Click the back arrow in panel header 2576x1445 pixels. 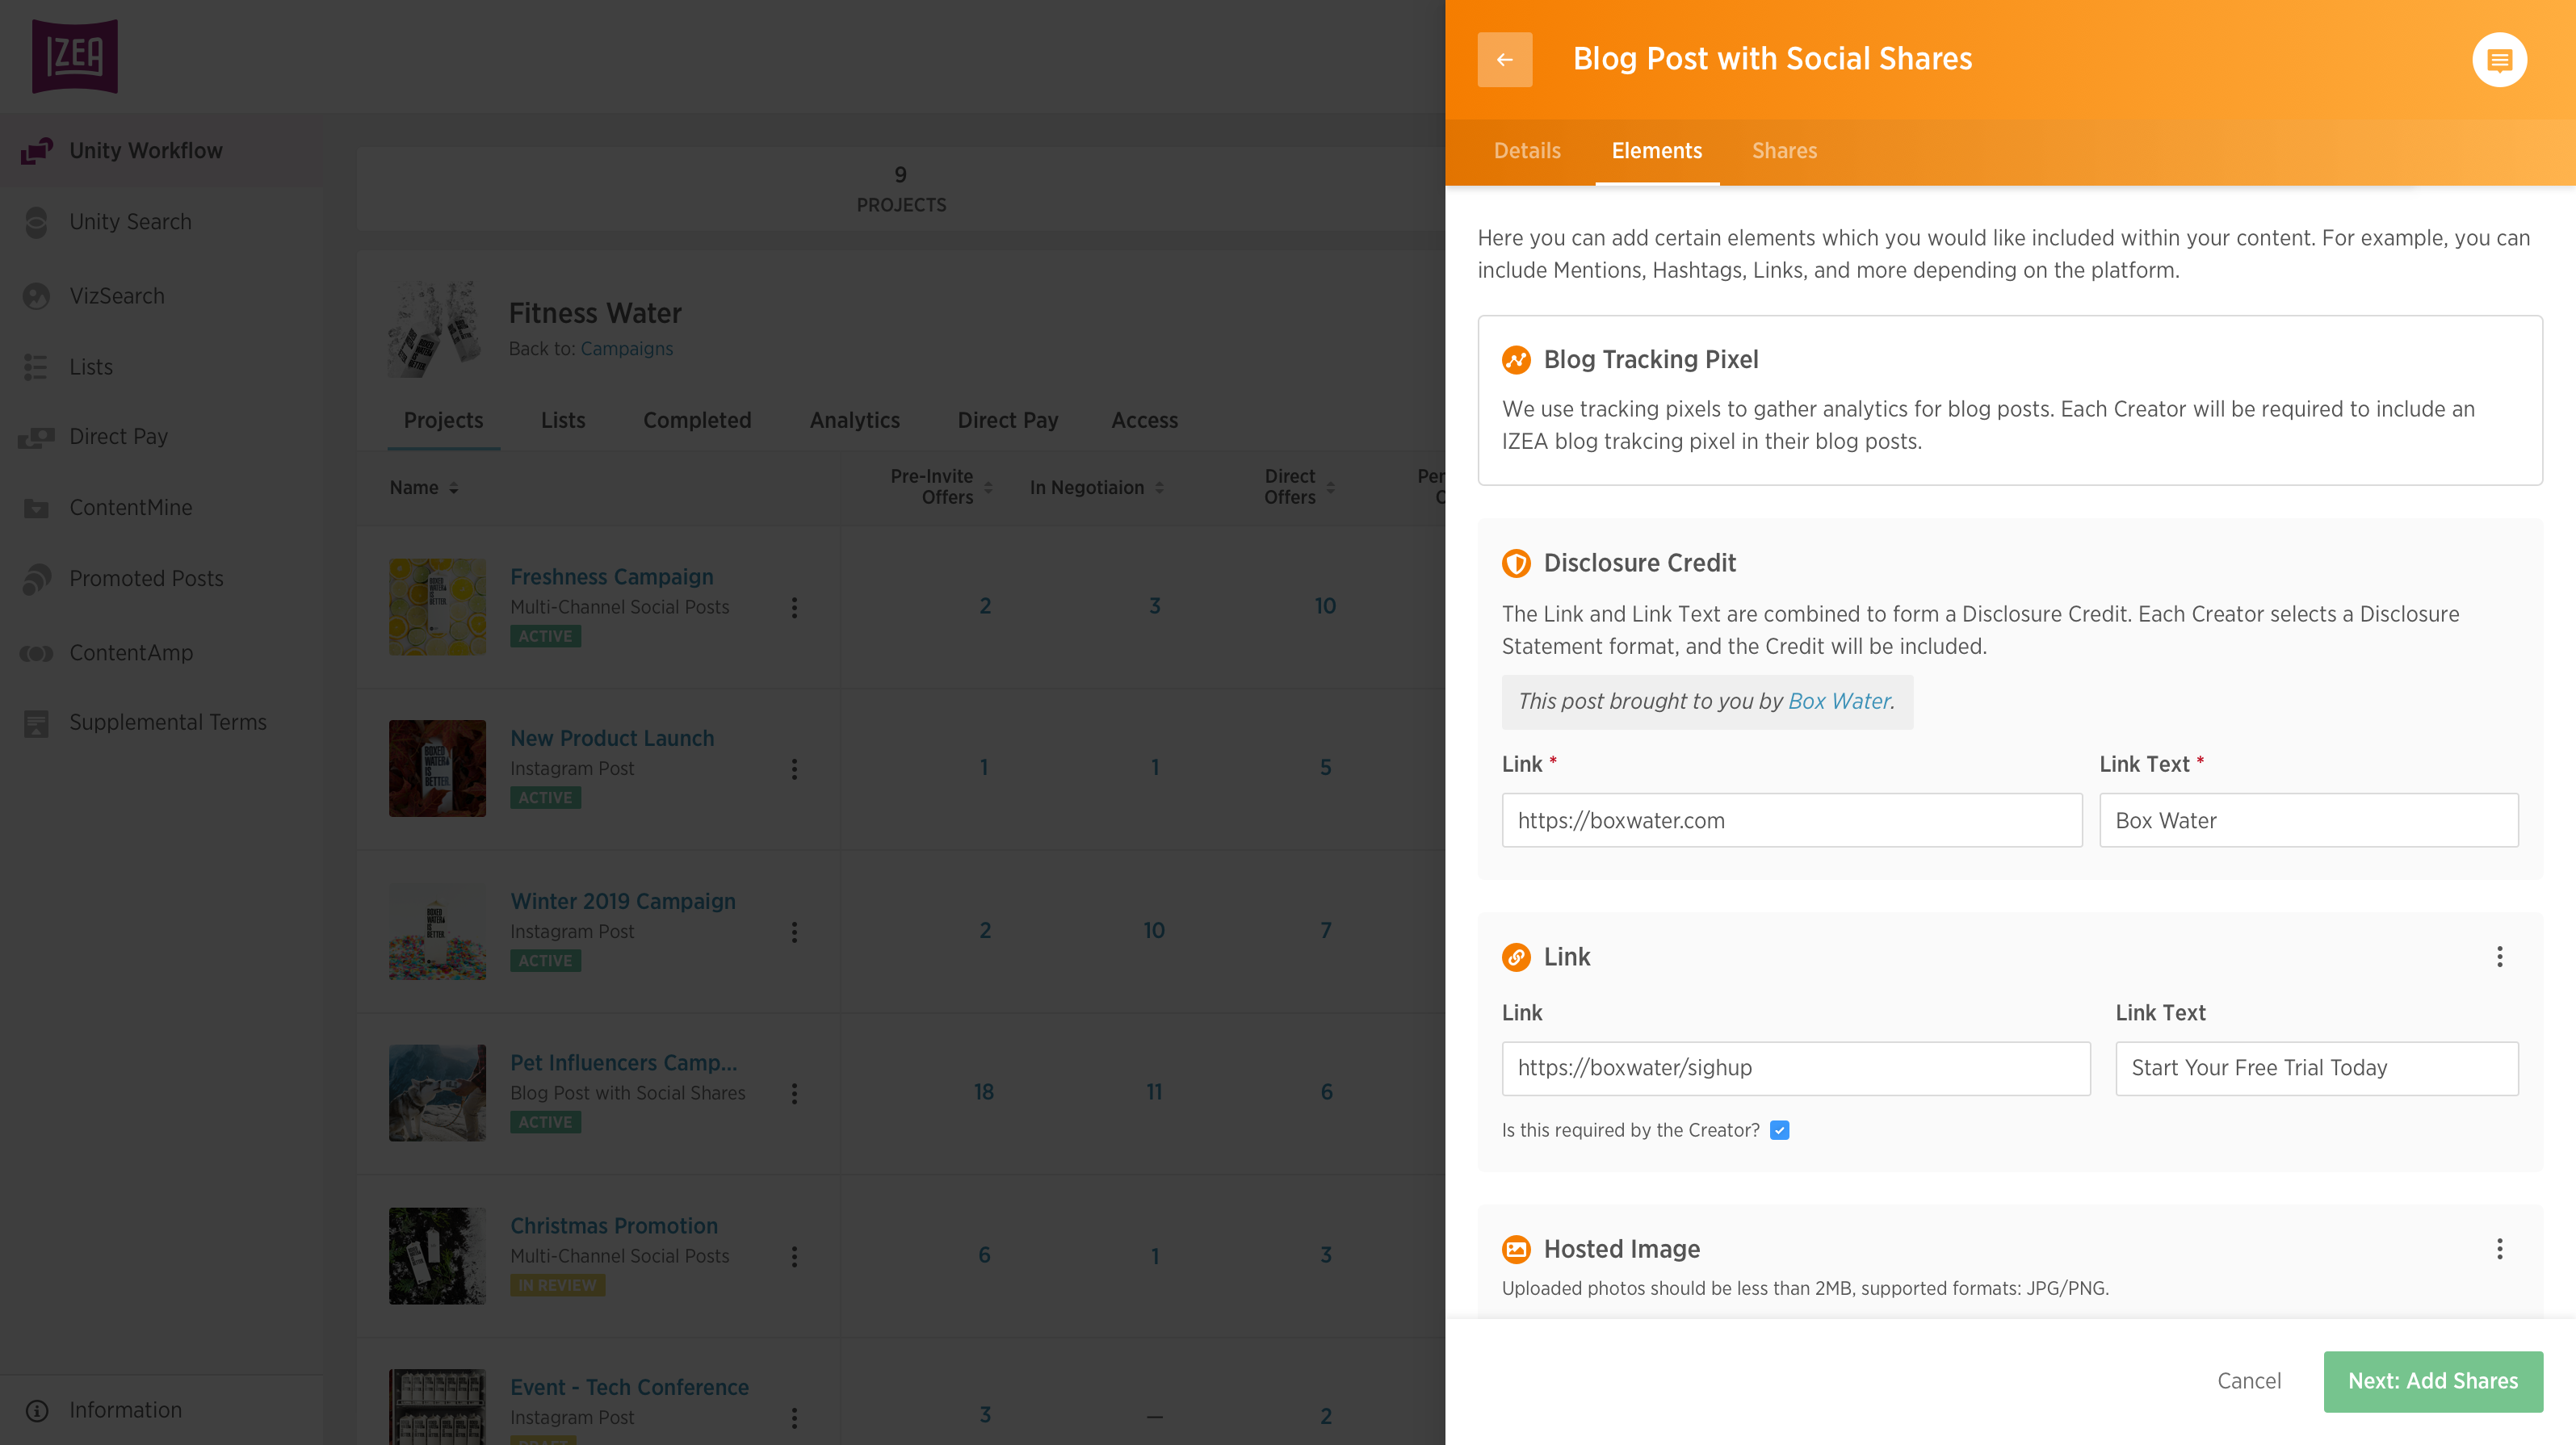tap(1504, 60)
